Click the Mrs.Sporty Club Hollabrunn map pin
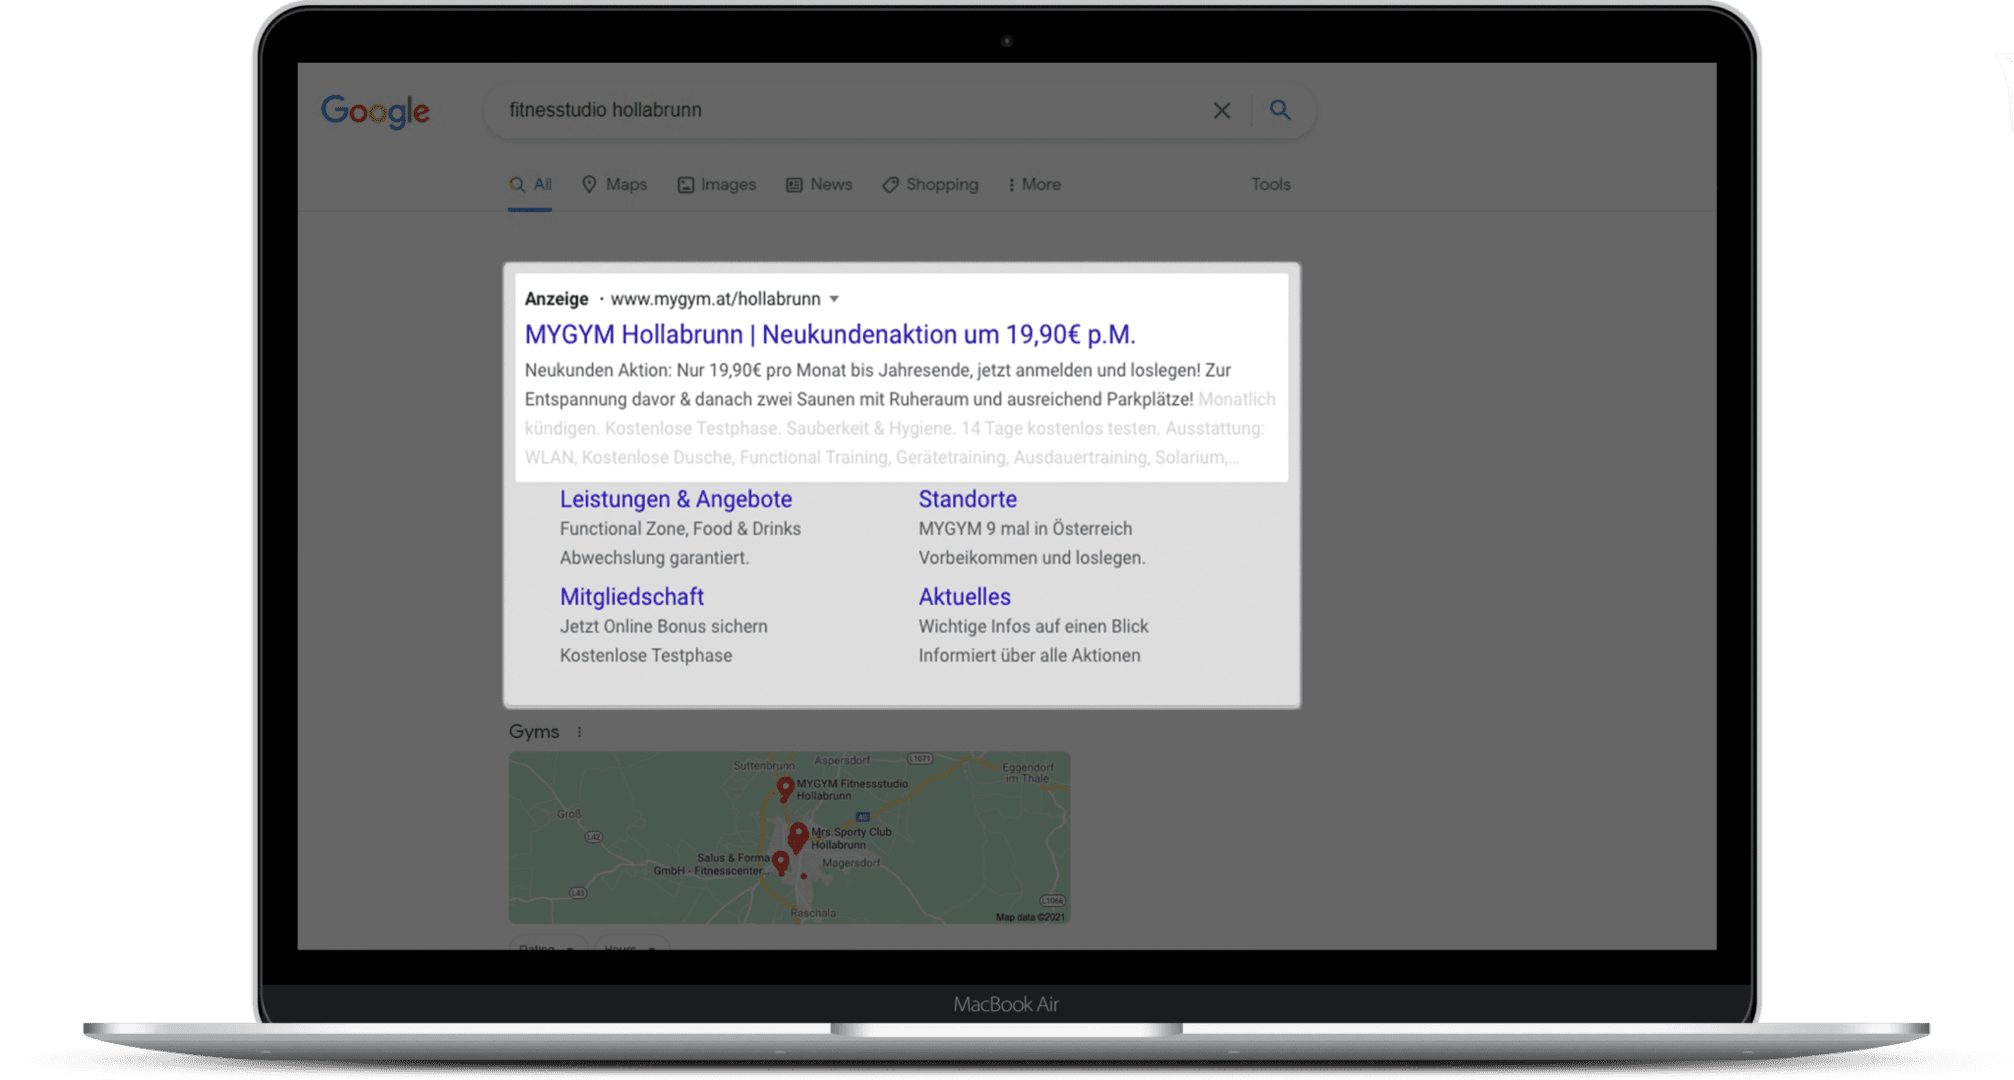 click(x=798, y=835)
